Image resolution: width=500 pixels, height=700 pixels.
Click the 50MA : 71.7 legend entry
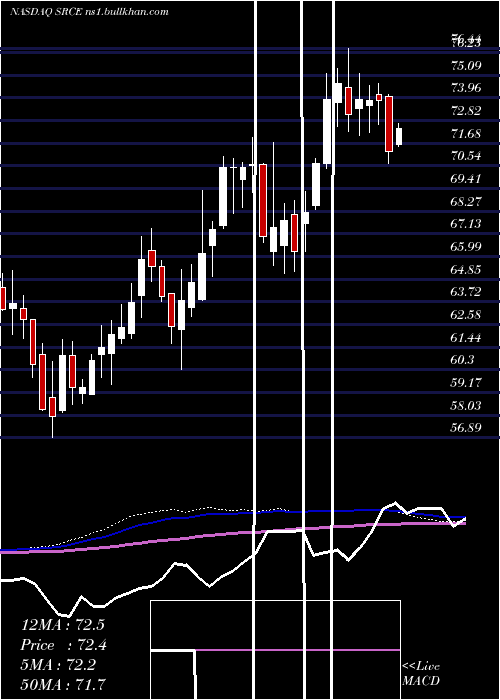[64, 685]
